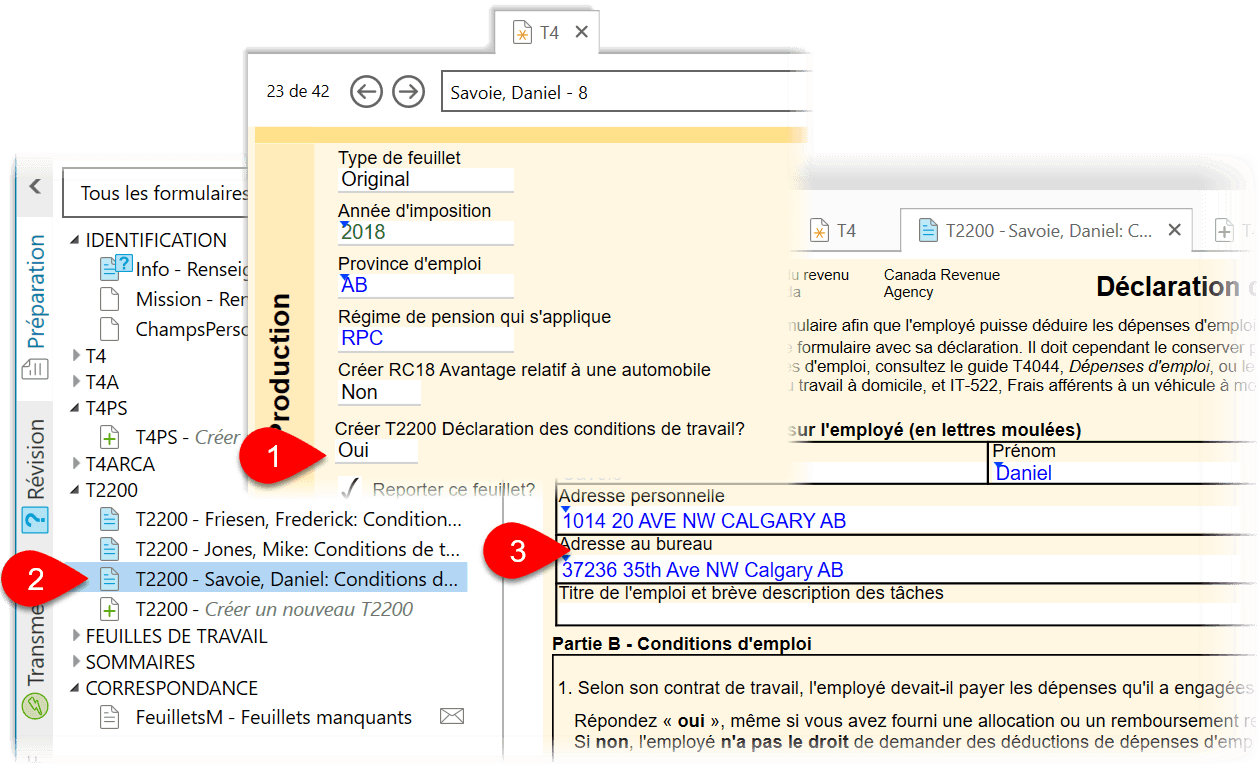Collapse the sidebar with chevron arrow
Image resolution: width=1260 pixels, height=769 pixels.
click(x=35, y=186)
